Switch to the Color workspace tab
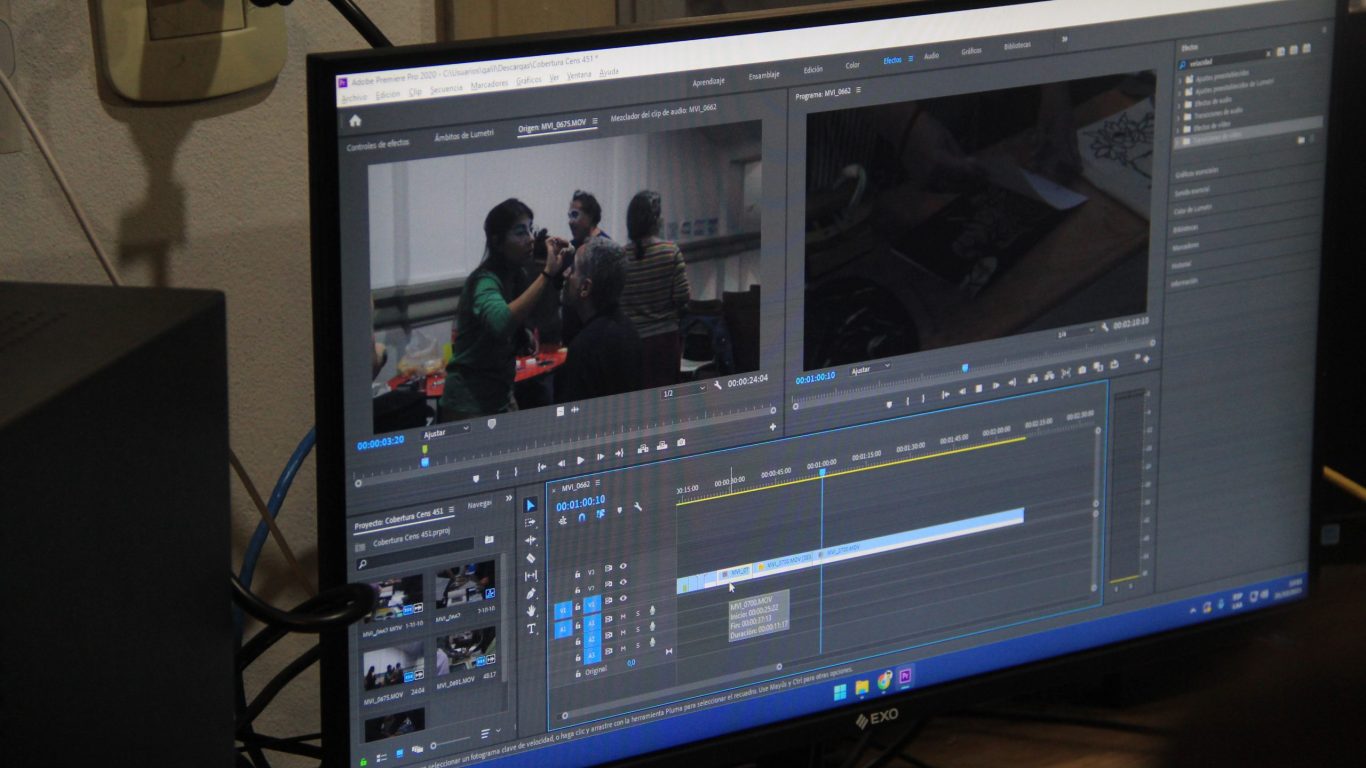The width and height of the screenshot is (1366, 768). point(852,66)
